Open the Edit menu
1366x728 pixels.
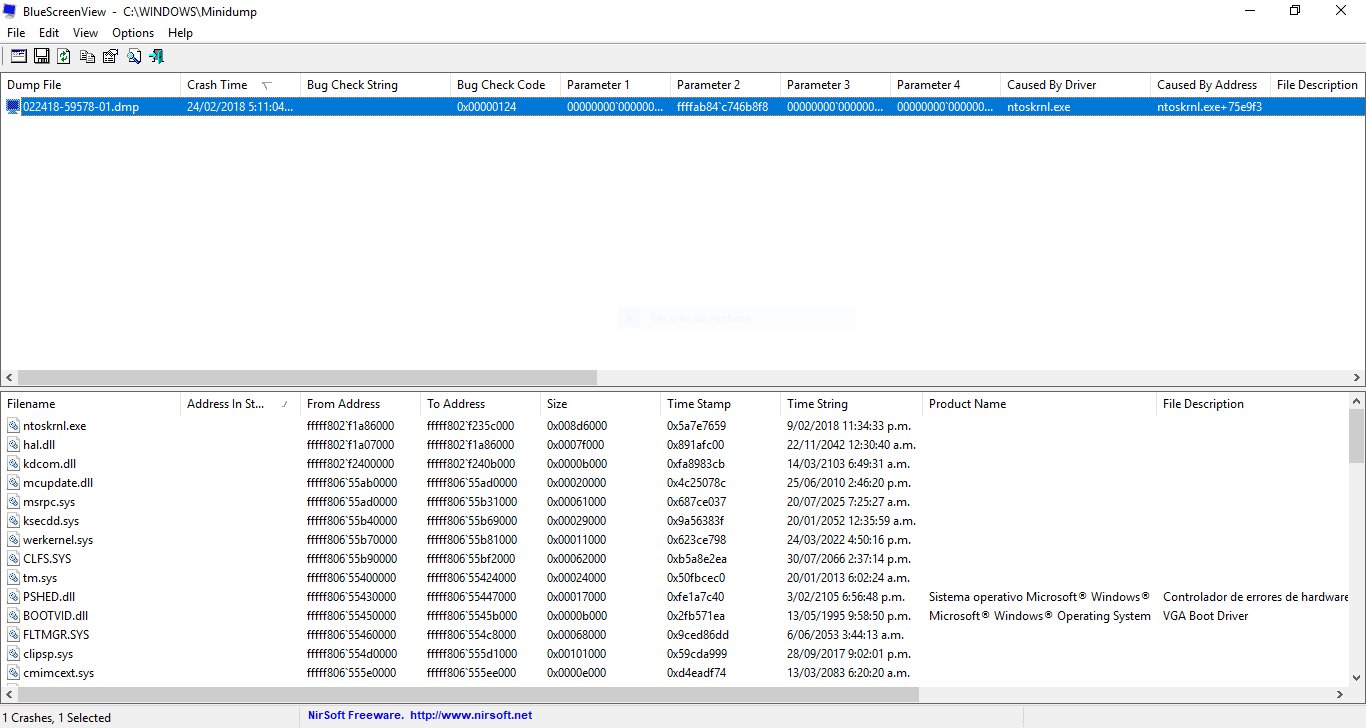pyautogui.click(x=49, y=33)
